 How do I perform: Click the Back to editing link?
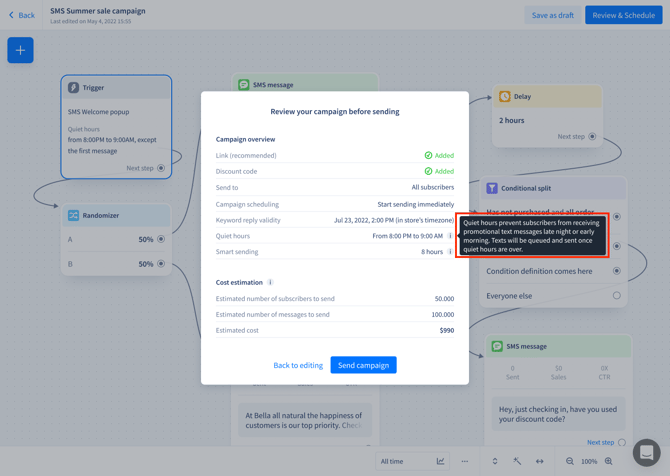pos(298,365)
